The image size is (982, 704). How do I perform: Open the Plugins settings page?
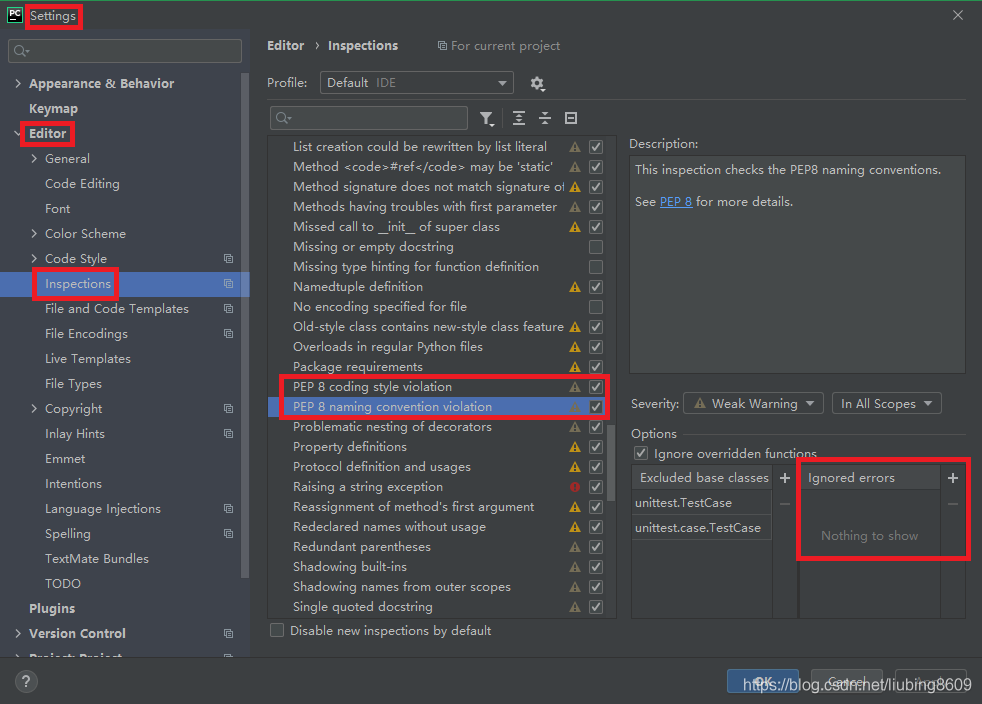coord(52,608)
